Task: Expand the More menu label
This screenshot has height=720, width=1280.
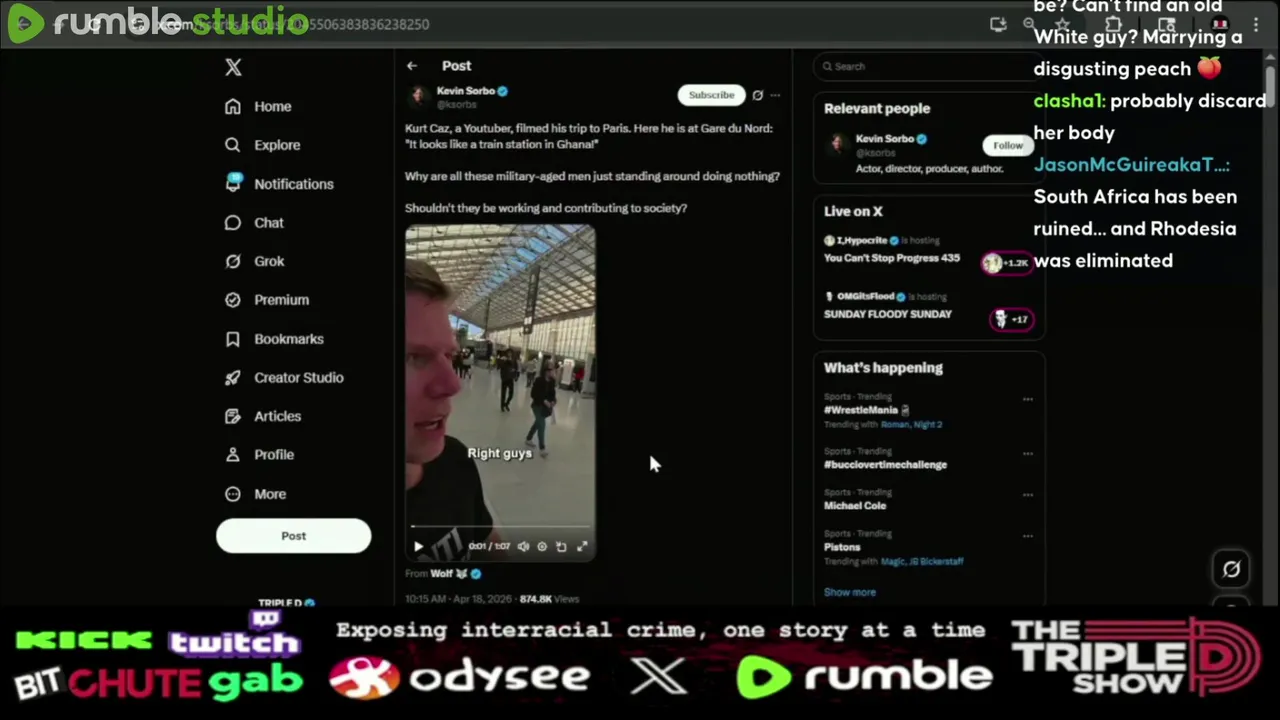Action: click(x=270, y=494)
